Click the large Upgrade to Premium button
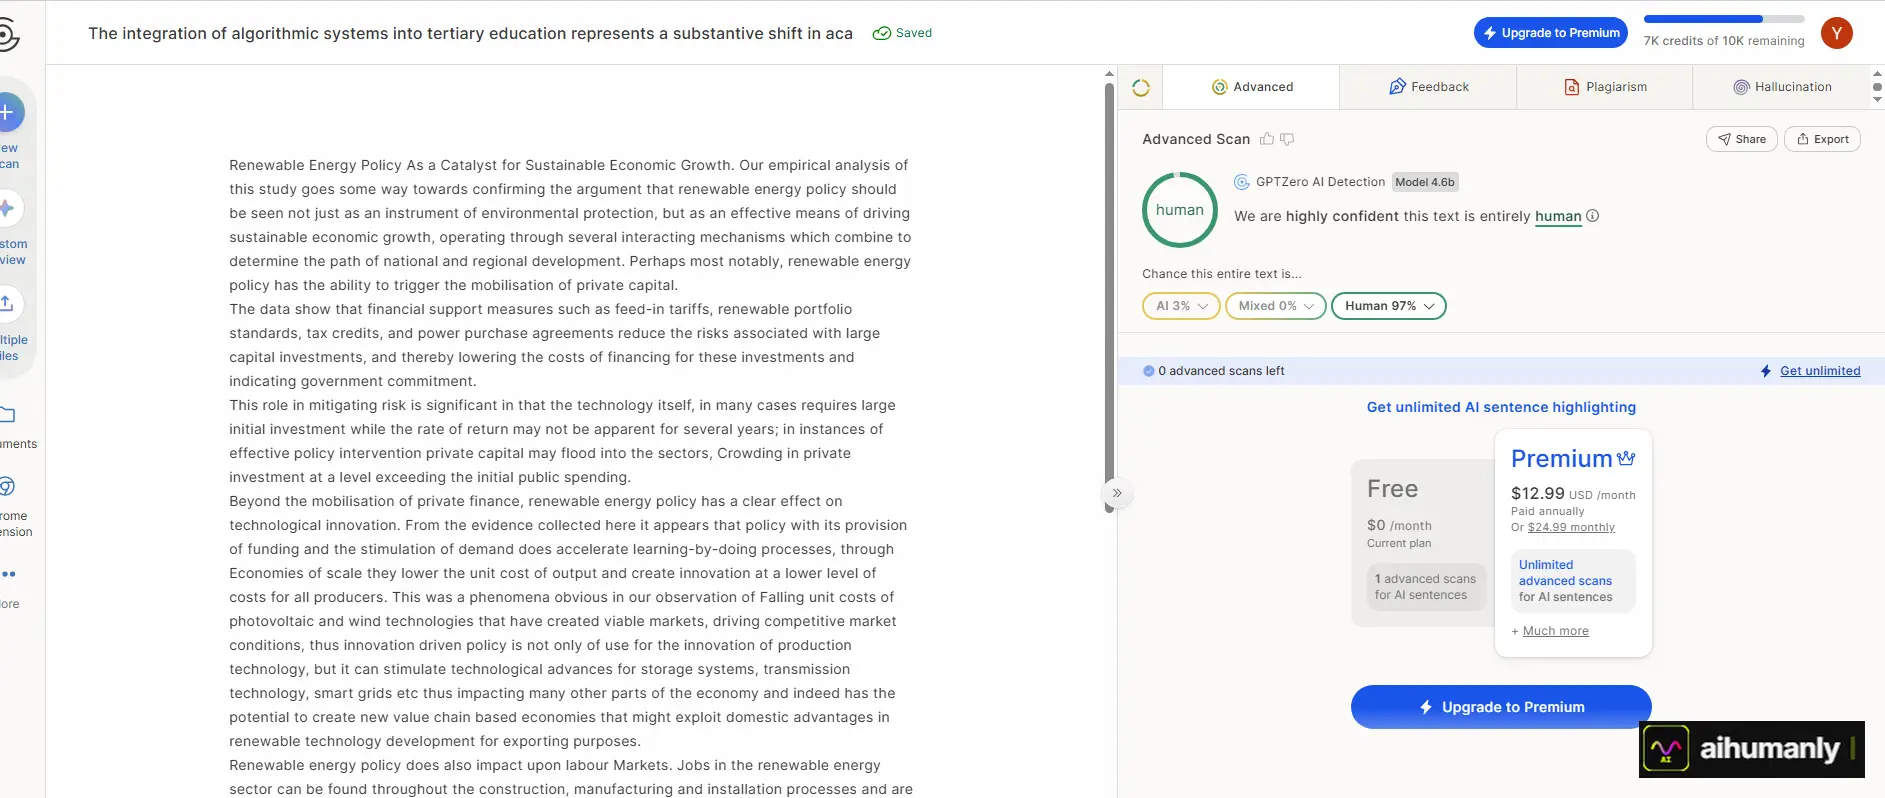This screenshot has height=798, width=1885. 1501,707
